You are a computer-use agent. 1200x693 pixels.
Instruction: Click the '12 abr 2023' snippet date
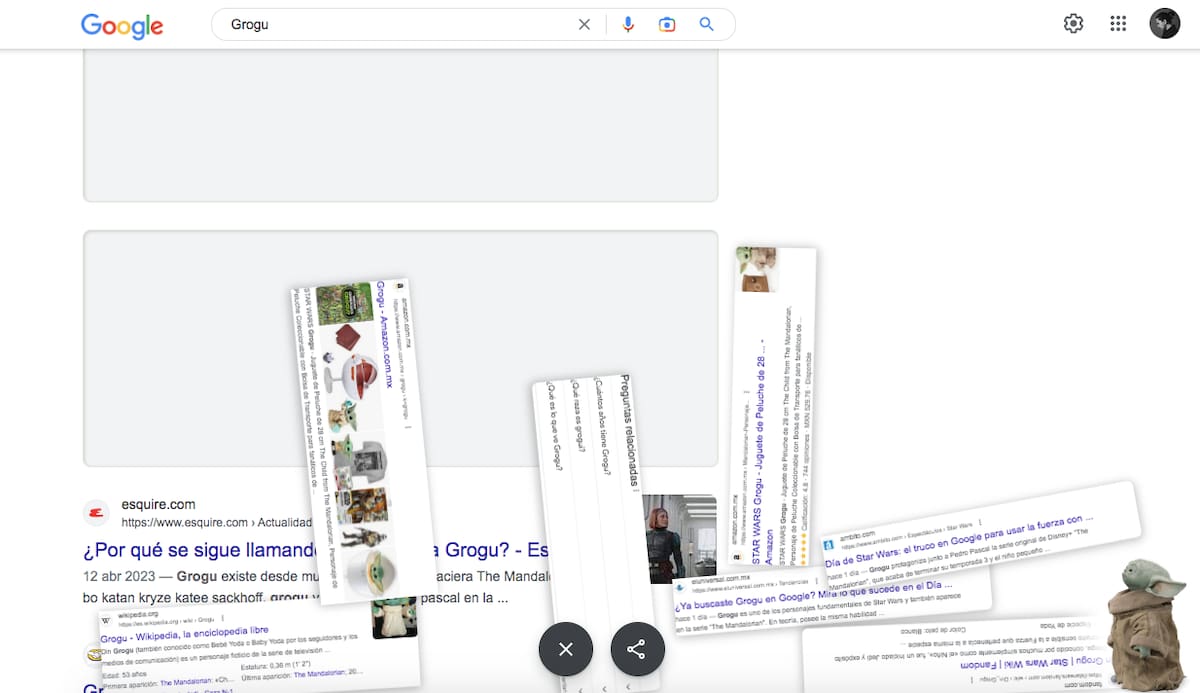coord(119,578)
